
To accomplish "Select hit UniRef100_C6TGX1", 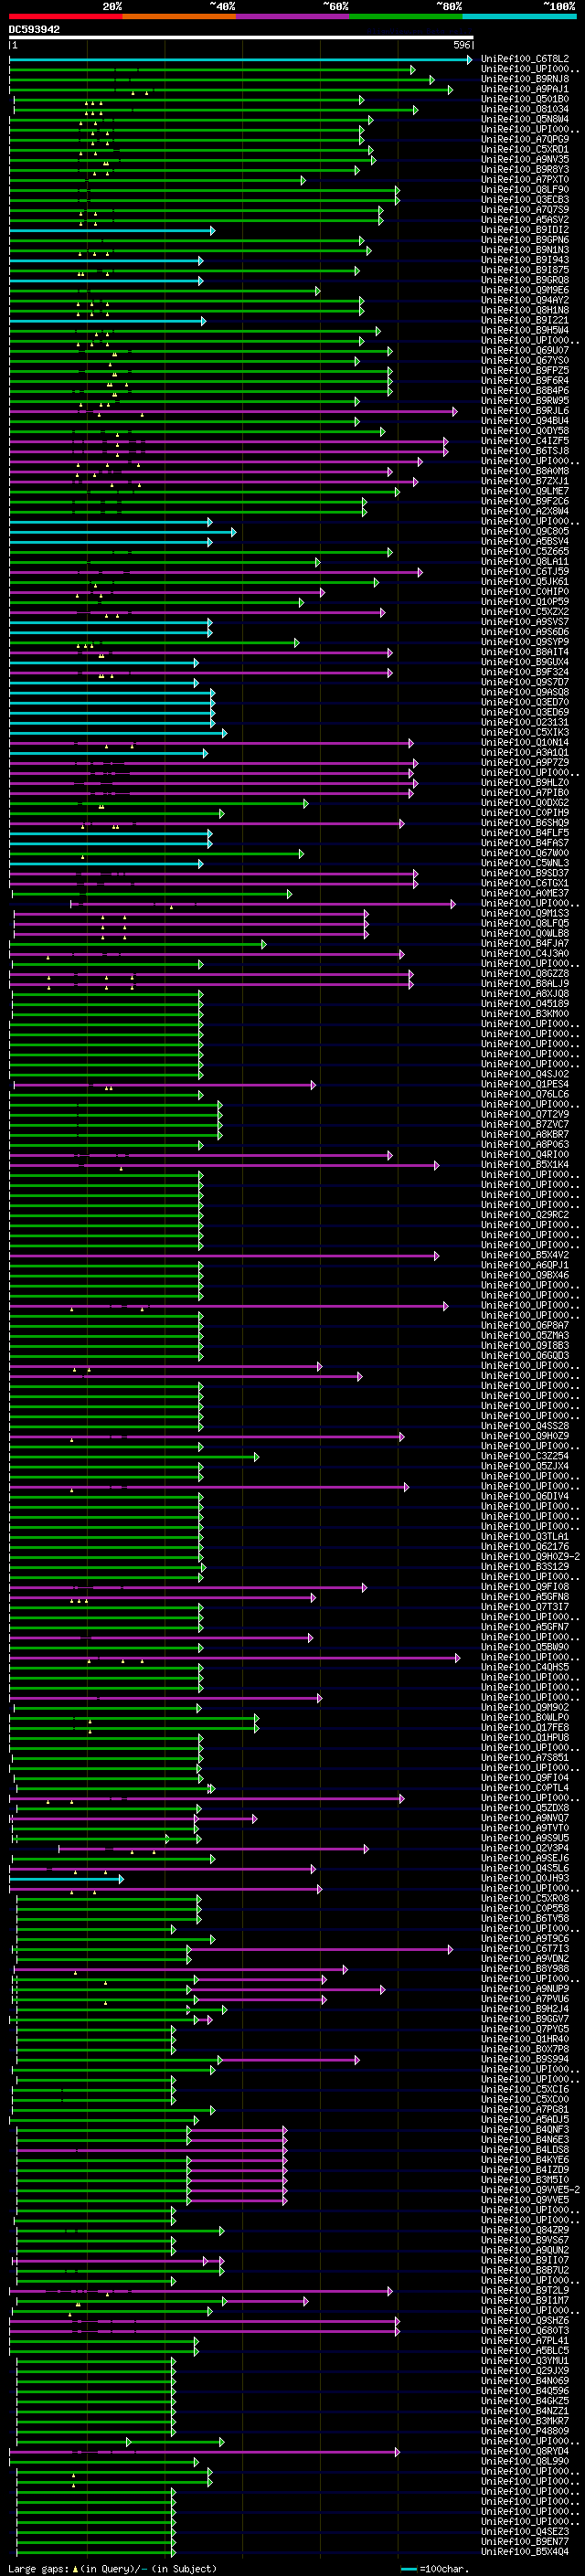I will coord(525,883).
